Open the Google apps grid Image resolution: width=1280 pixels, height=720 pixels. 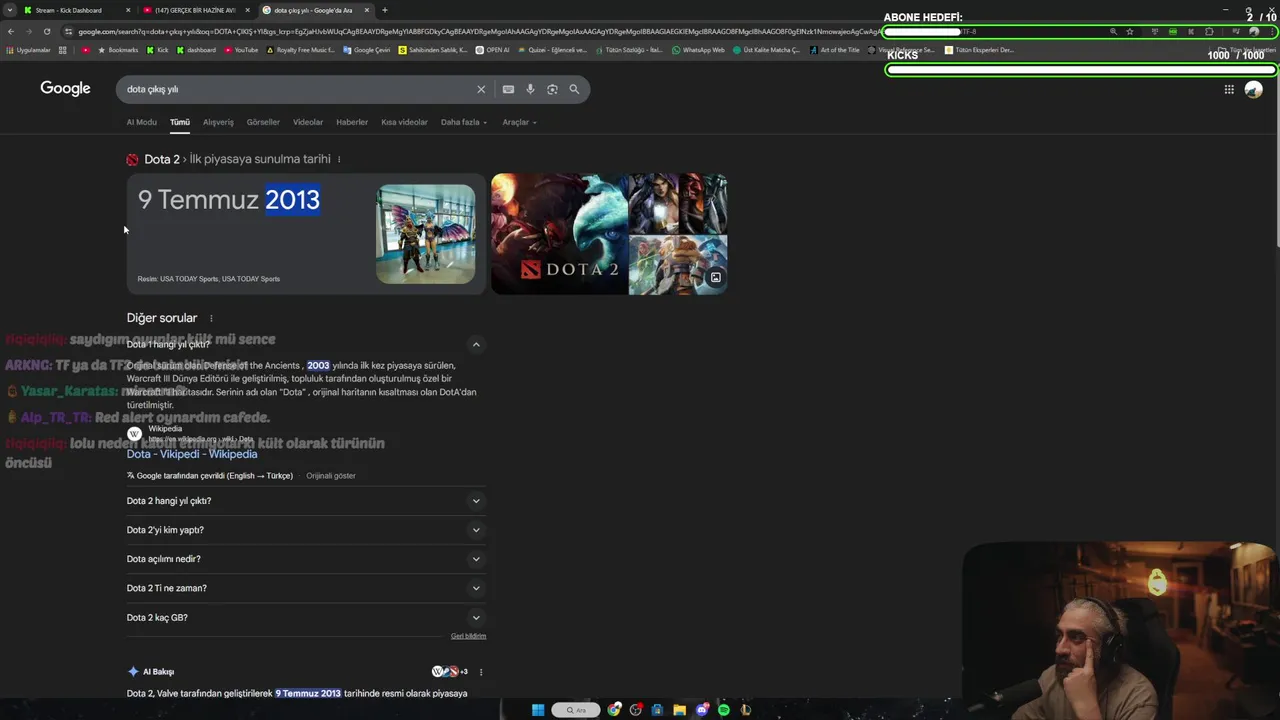[x=1229, y=89]
